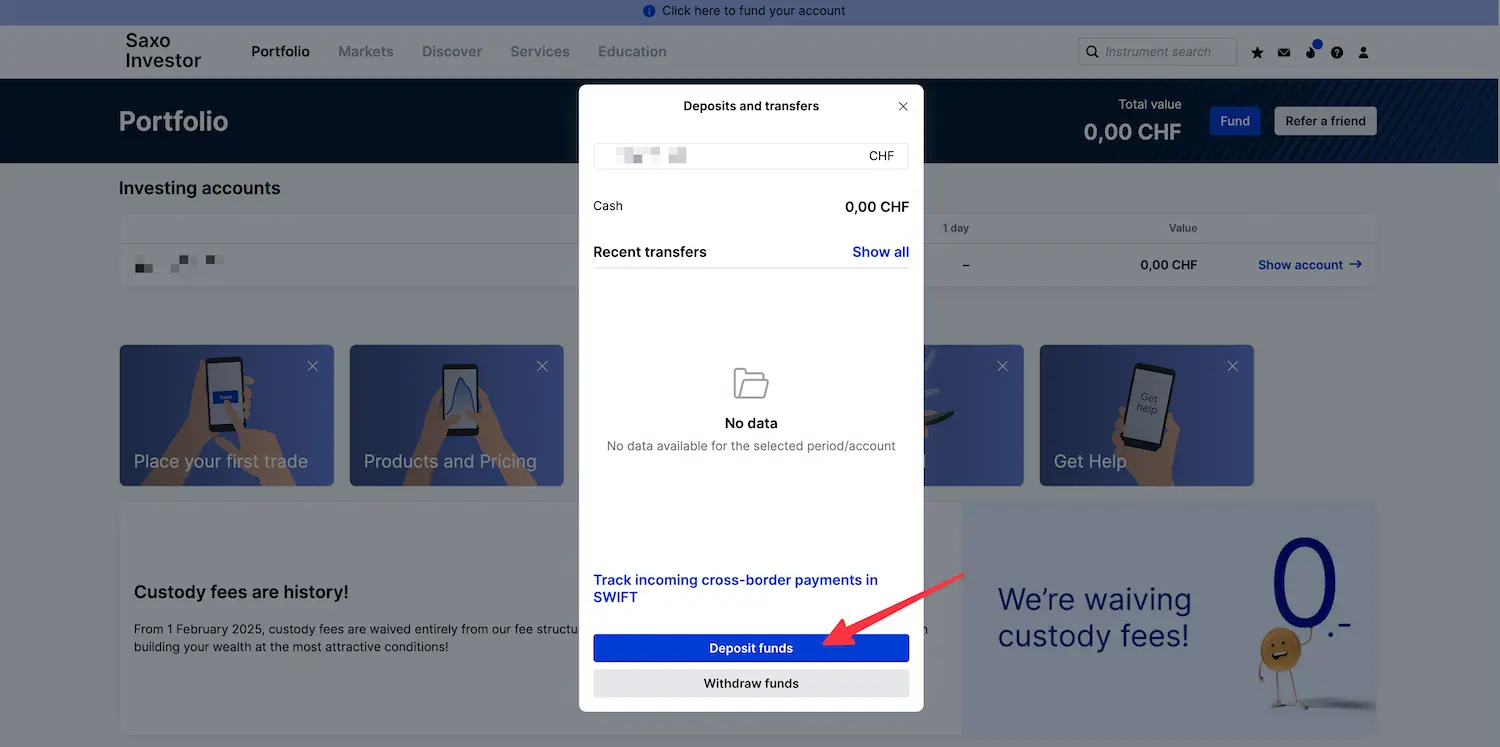The height and width of the screenshot is (747, 1500).
Task: Open the help question mark icon
Action: click(x=1337, y=52)
